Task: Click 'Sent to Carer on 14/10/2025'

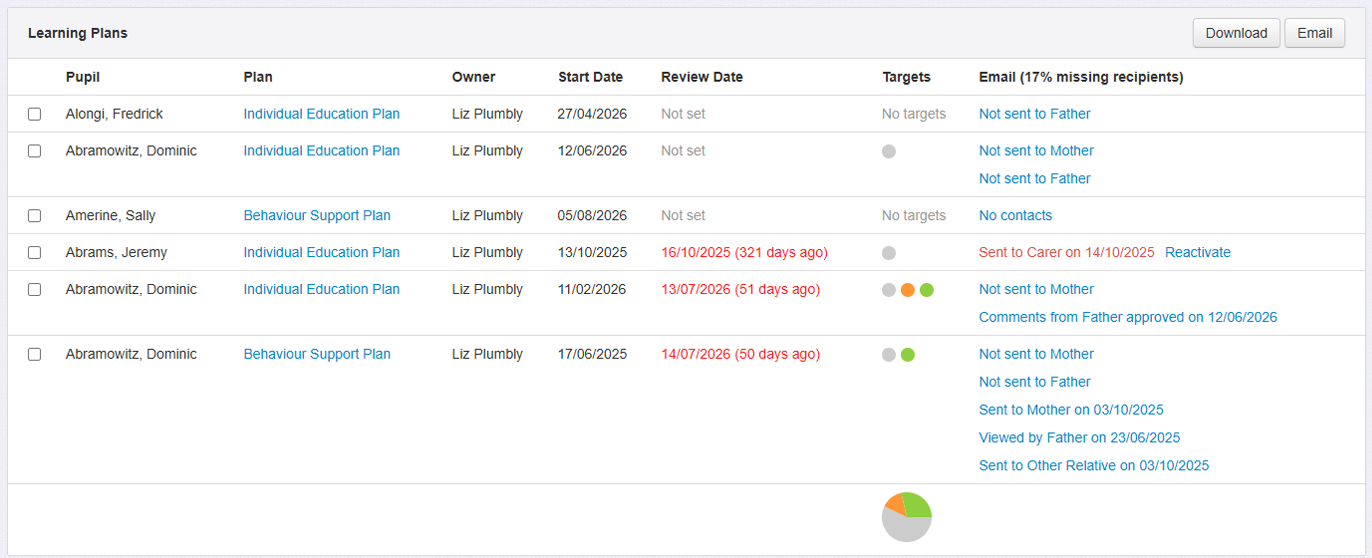Action: pos(1066,252)
